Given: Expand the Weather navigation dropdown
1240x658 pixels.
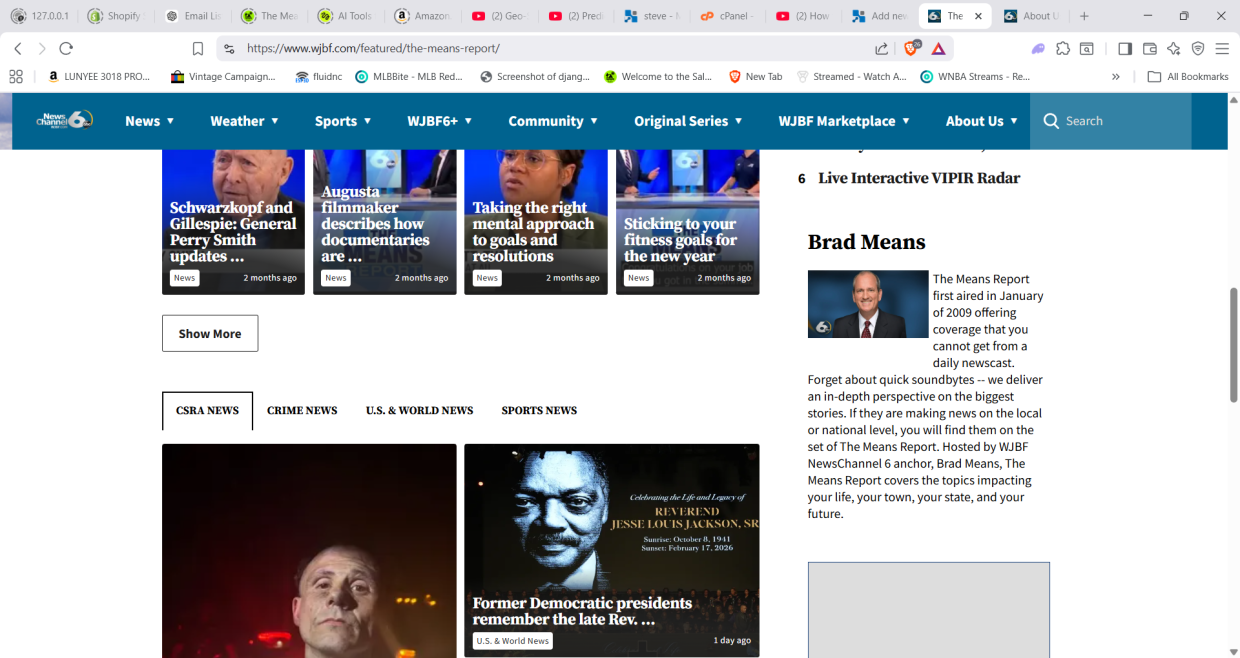Looking at the screenshot, I should tap(244, 121).
